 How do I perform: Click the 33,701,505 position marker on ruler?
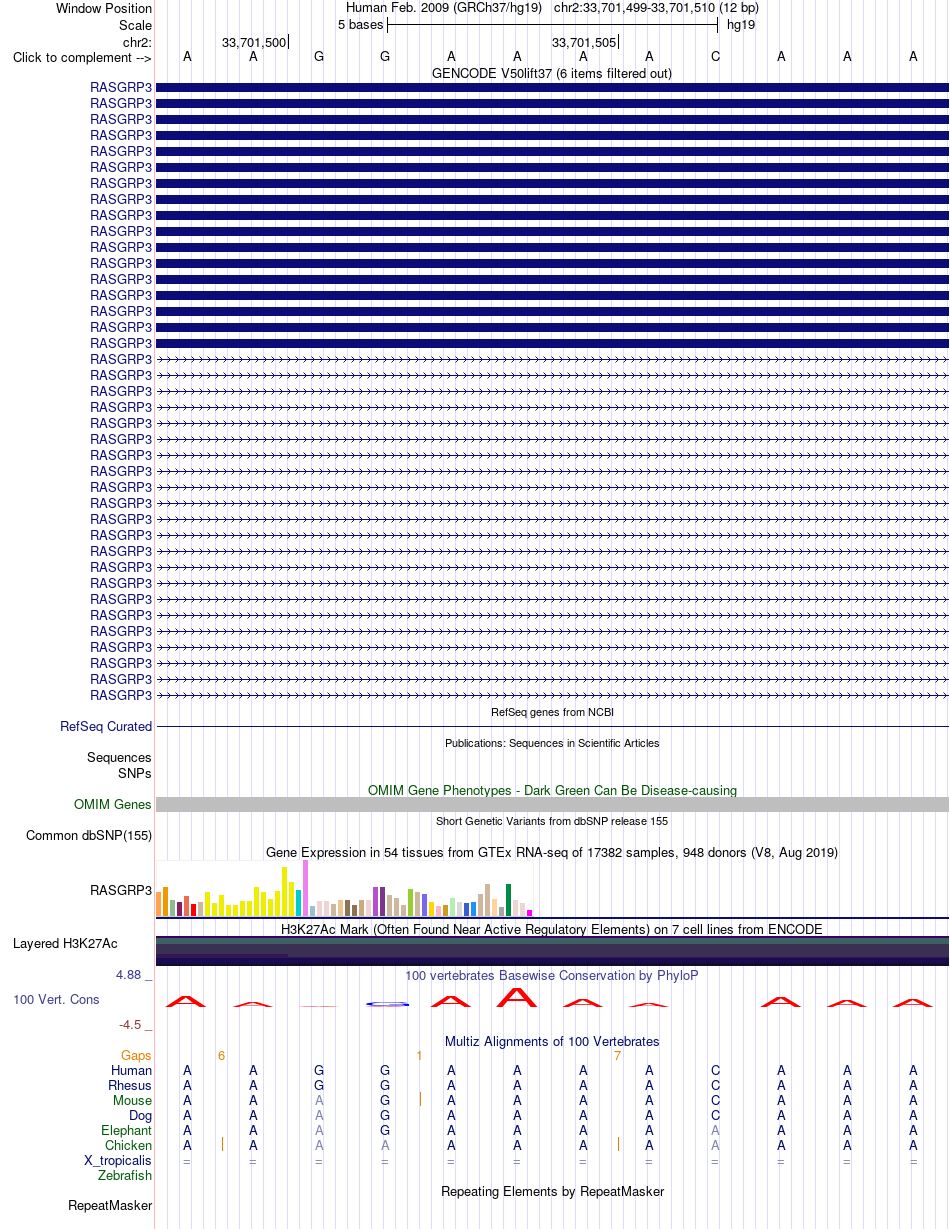pyautogui.click(x=585, y=42)
